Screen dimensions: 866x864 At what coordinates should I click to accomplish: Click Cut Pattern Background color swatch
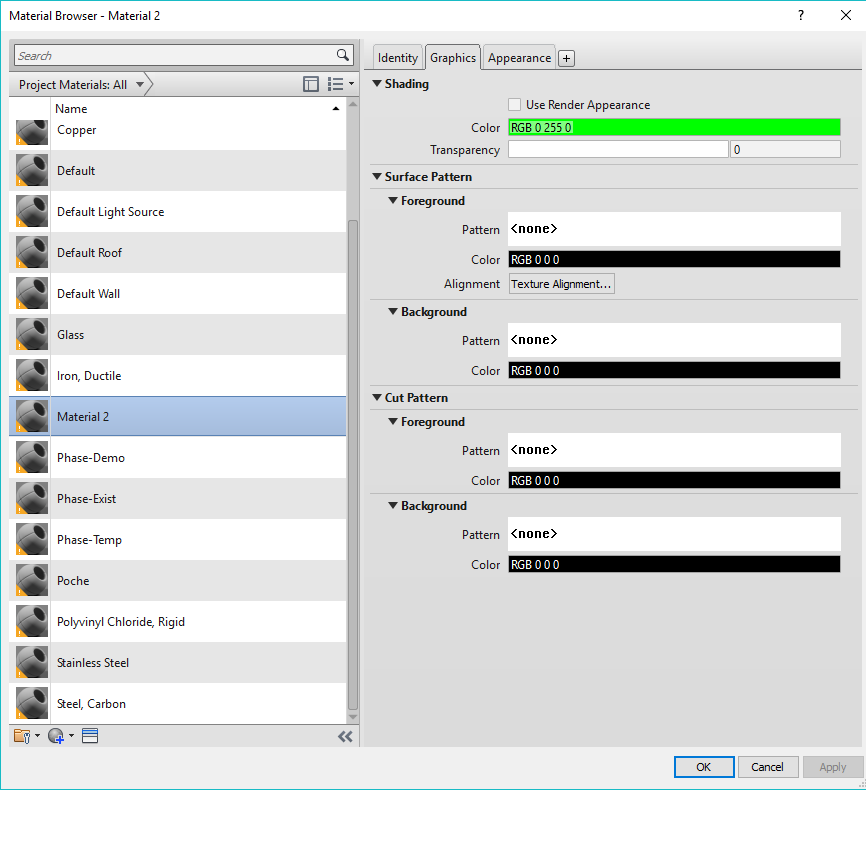click(674, 564)
